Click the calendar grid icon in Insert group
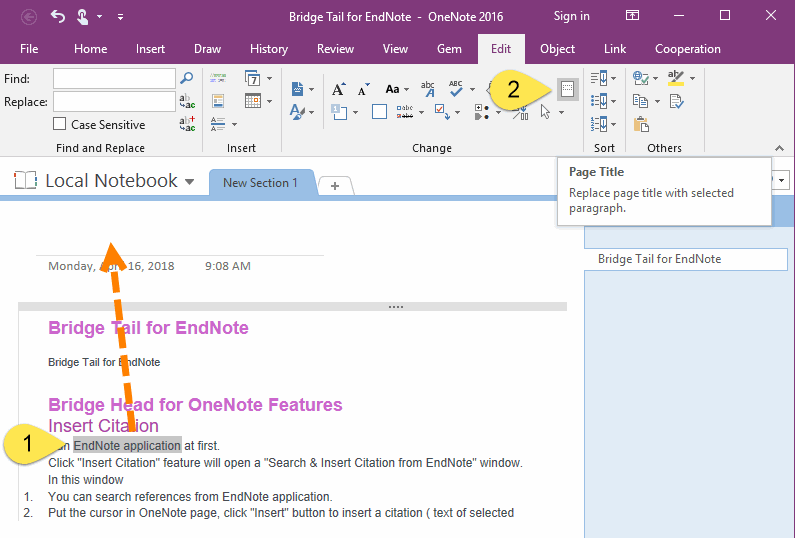The image size is (795, 538). tap(252, 100)
